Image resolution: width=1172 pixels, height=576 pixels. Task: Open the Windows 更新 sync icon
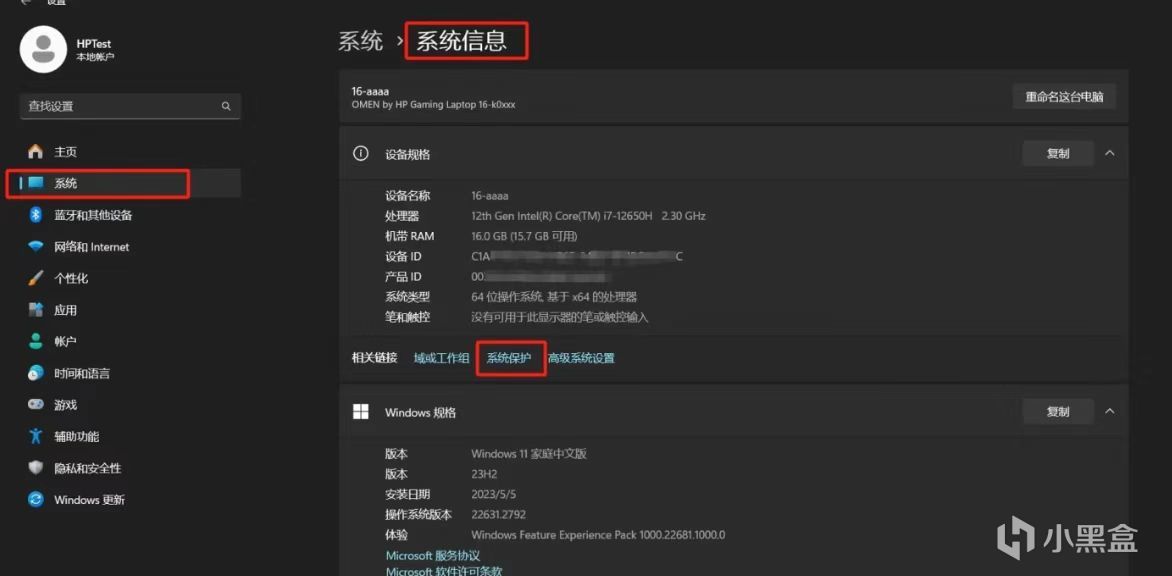(35, 499)
